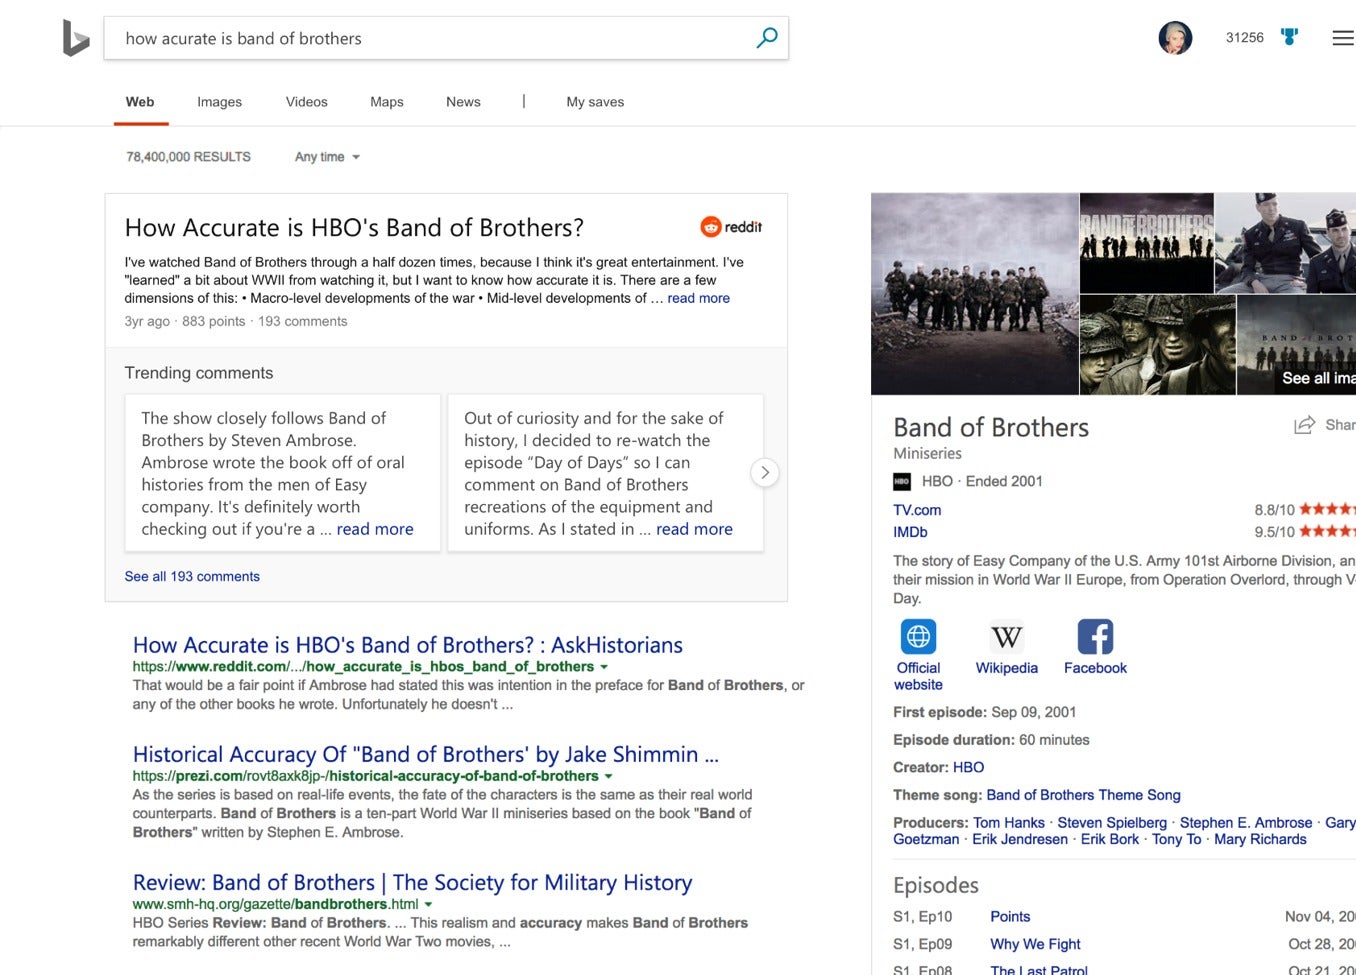Click the TV.com rating stars
The width and height of the screenshot is (1356, 975).
coord(1327,509)
